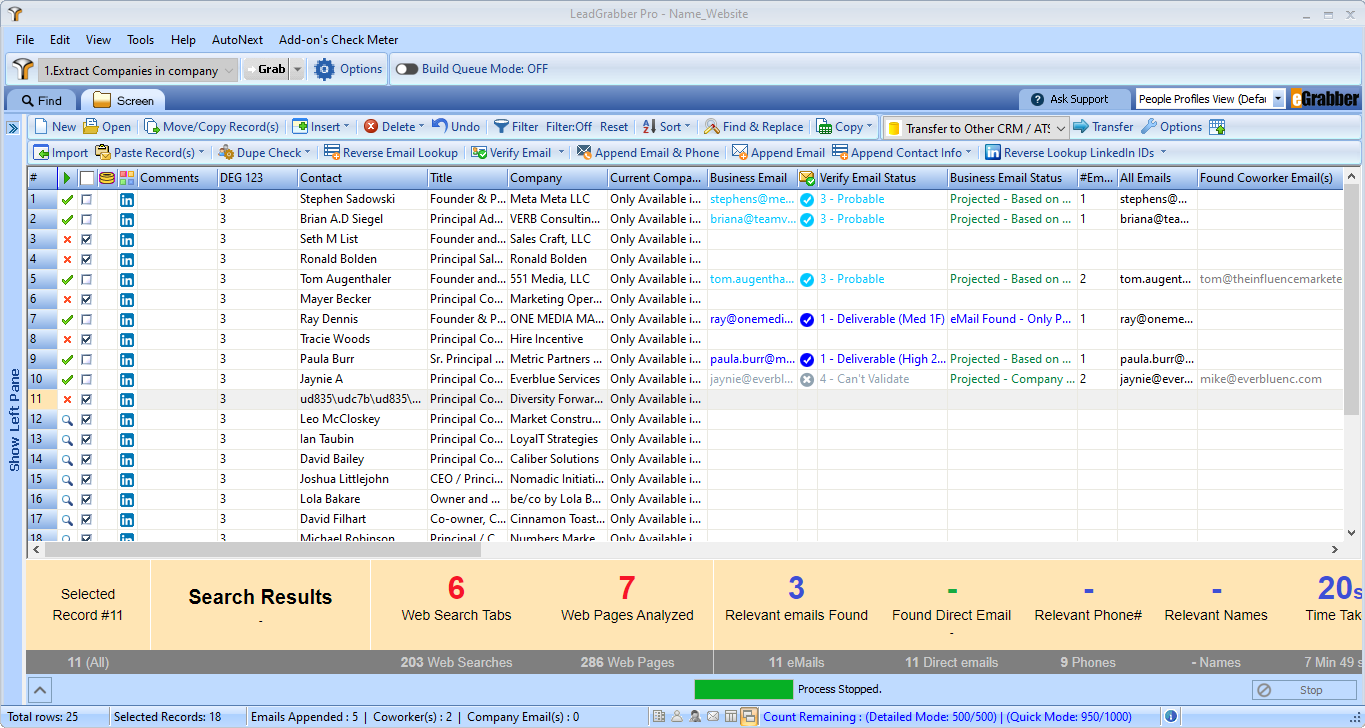Expand the Grab button dropdown arrow
Screen dimensions: 1365x728
click(x=297, y=69)
